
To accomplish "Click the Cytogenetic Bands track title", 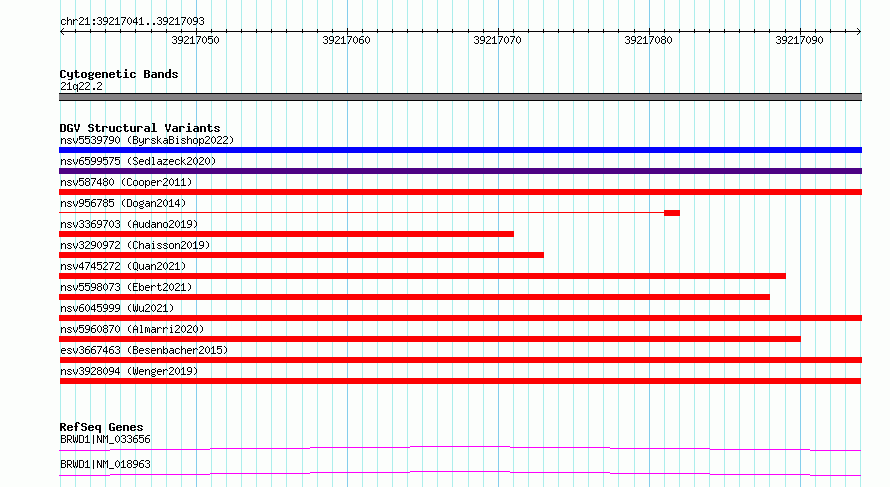I will point(119,74).
